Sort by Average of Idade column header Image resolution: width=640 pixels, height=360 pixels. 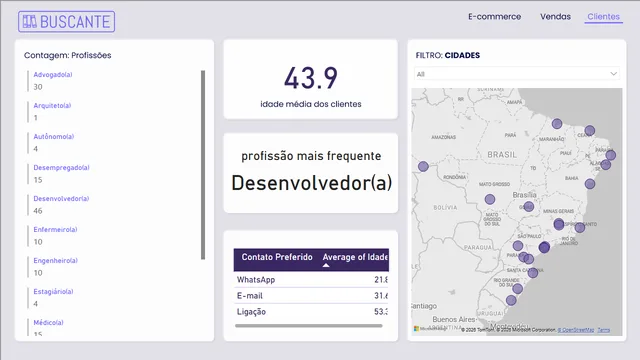tap(355, 257)
